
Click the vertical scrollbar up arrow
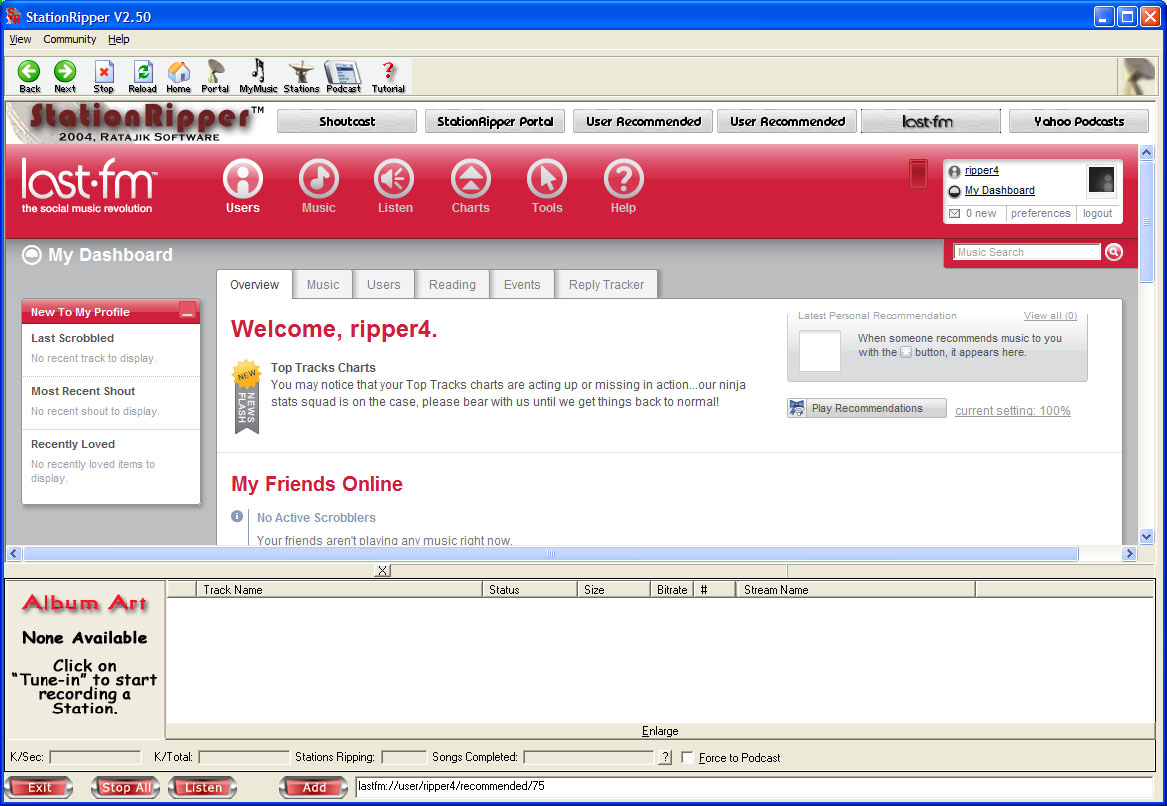[1146, 153]
